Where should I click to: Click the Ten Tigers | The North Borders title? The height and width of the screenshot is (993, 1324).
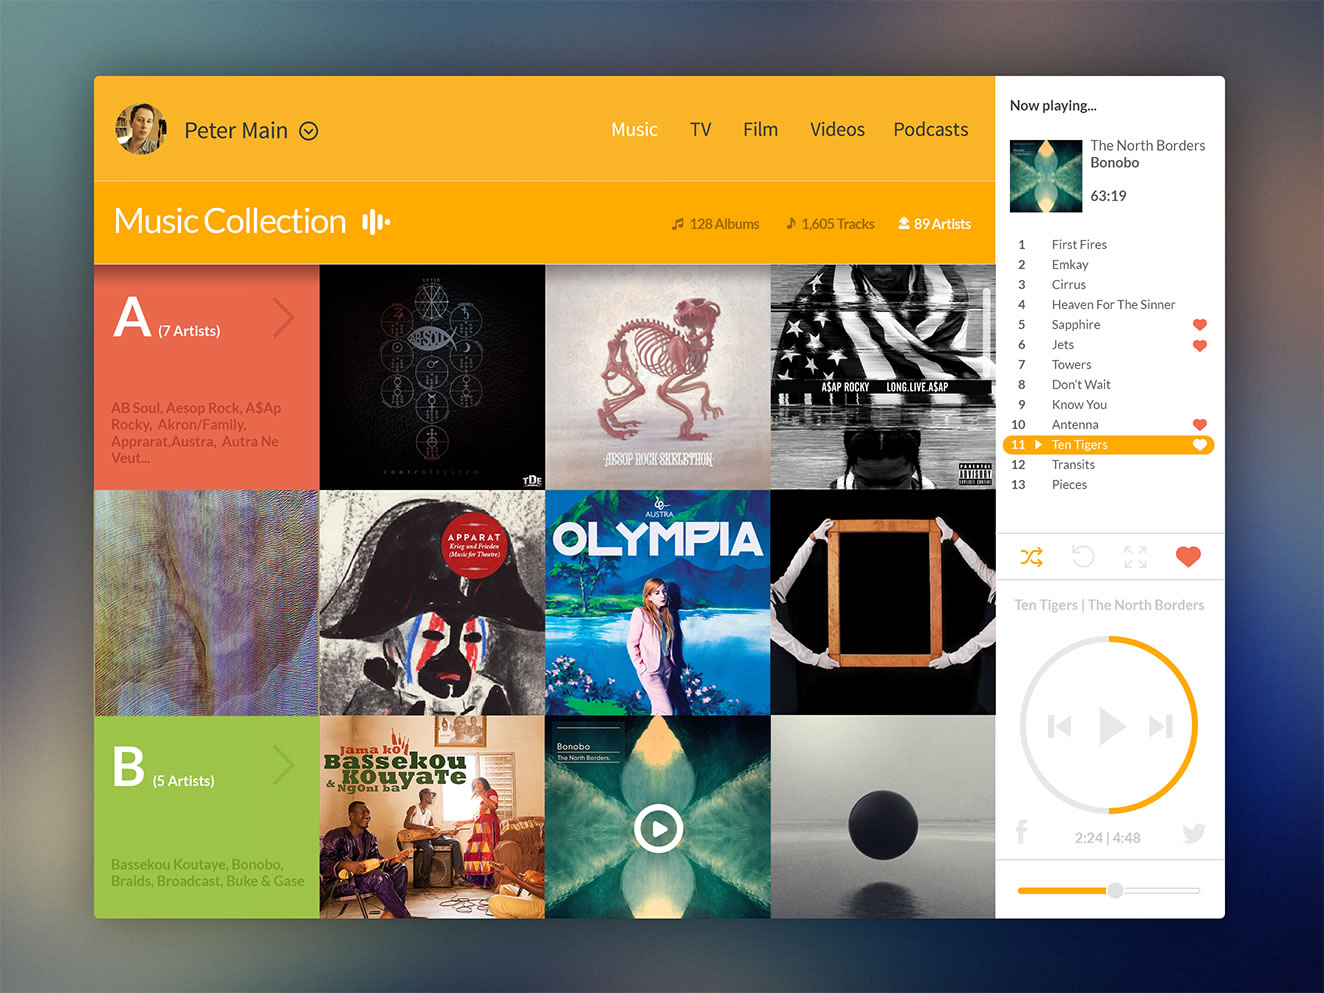tap(1109, 605)
